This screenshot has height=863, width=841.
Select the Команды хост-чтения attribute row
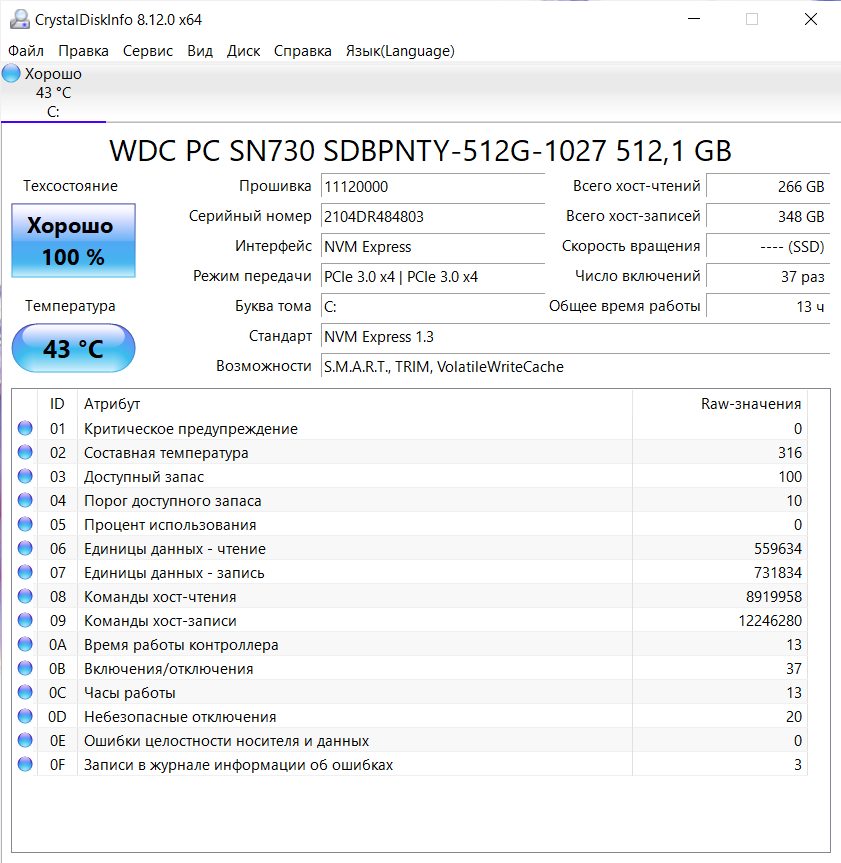(410, 596)
